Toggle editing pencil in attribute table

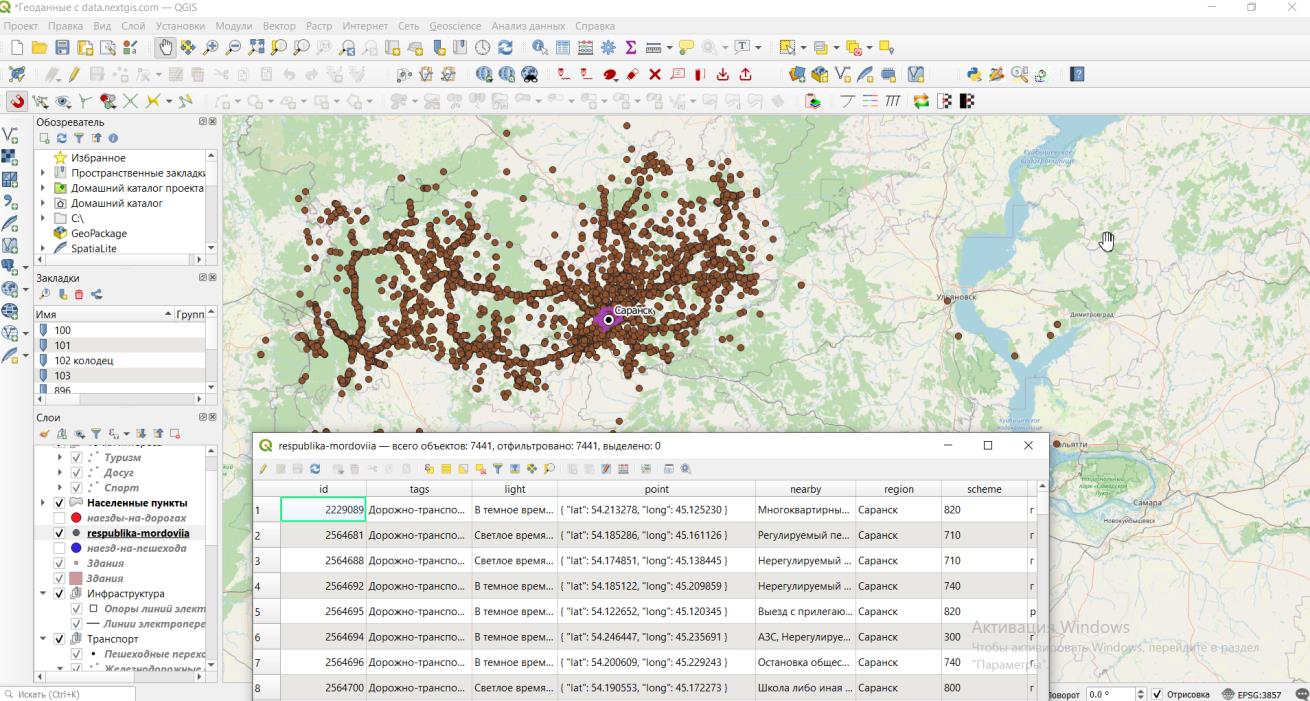pyautogui.click(x=264, y=469)
